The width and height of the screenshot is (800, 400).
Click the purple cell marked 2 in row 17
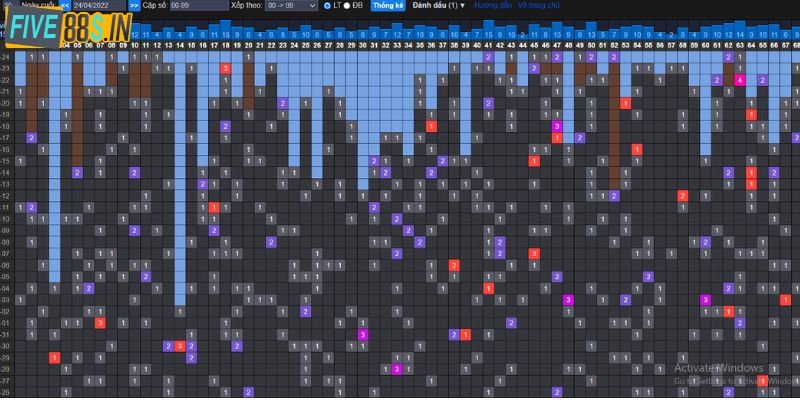click(x=31, y=137)
